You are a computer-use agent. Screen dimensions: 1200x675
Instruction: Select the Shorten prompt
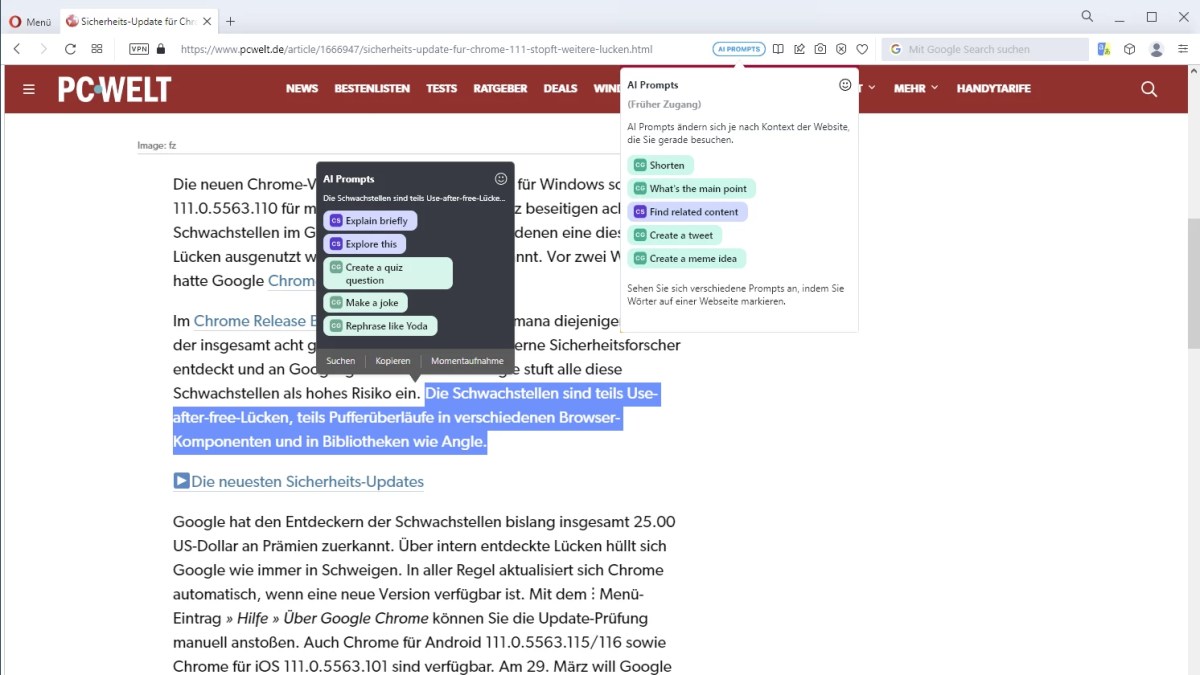(x=660, y=165)
